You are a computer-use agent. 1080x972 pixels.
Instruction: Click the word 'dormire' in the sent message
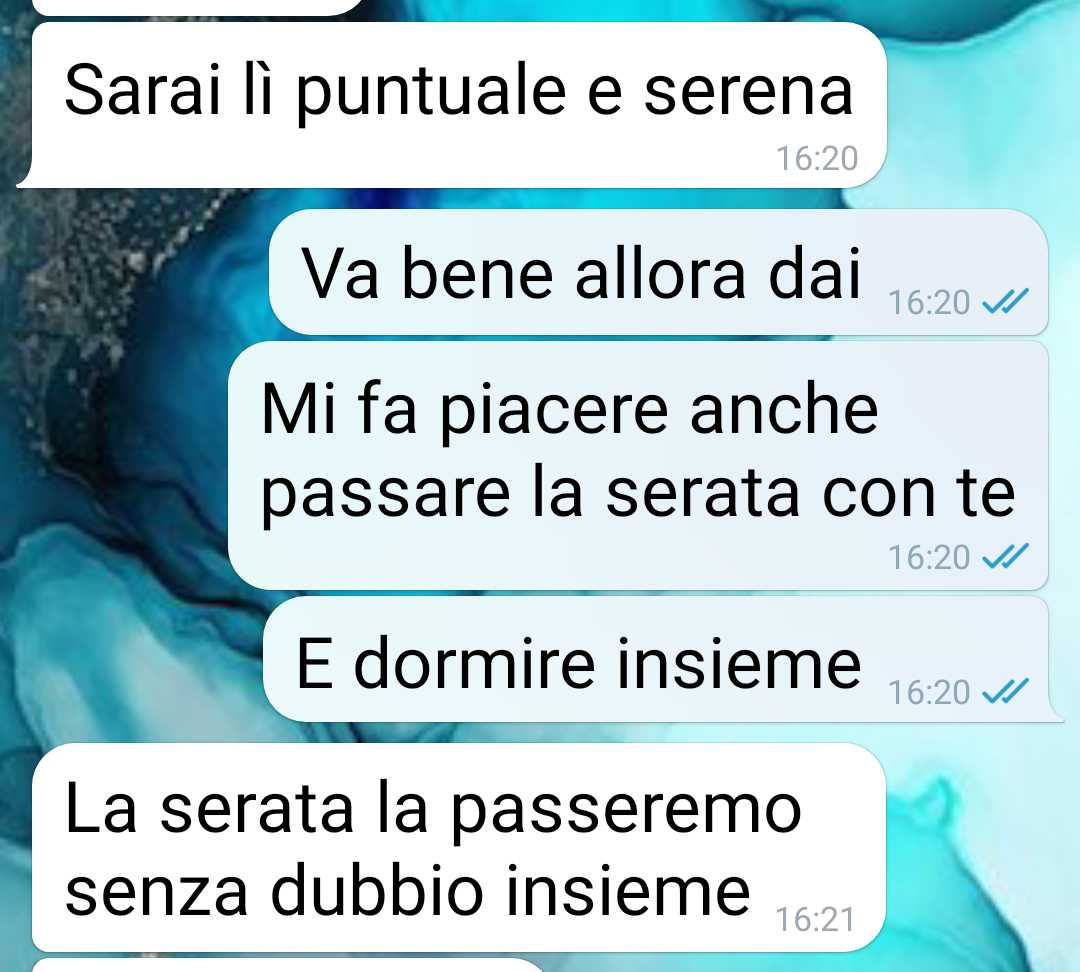(x=475, y=663)
